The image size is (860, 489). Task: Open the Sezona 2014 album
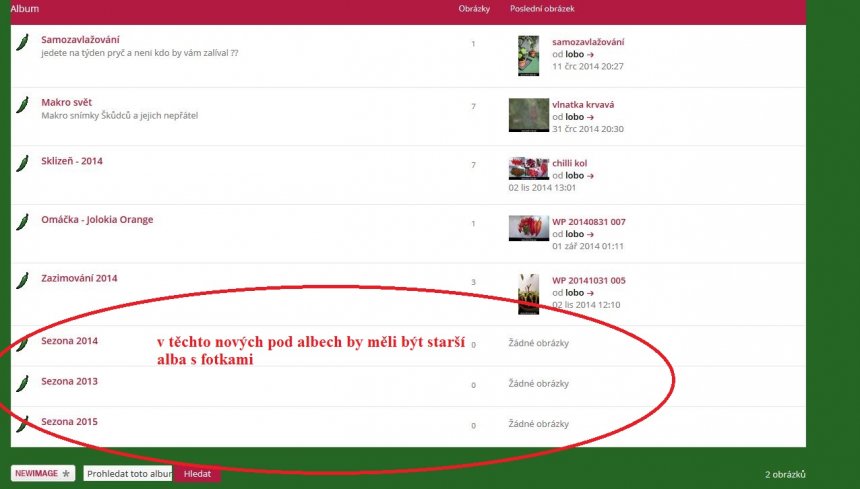[x=69, y=341]
